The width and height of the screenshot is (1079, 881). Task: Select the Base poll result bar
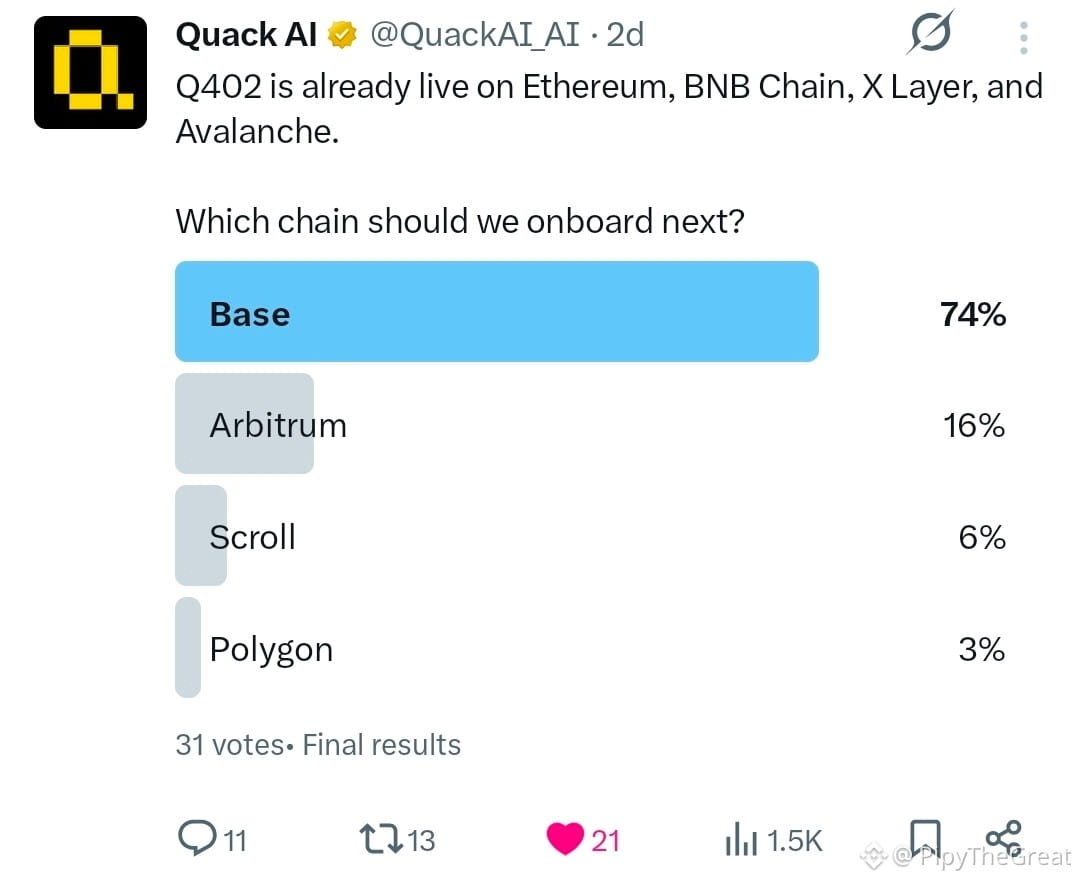click(497, 311)
